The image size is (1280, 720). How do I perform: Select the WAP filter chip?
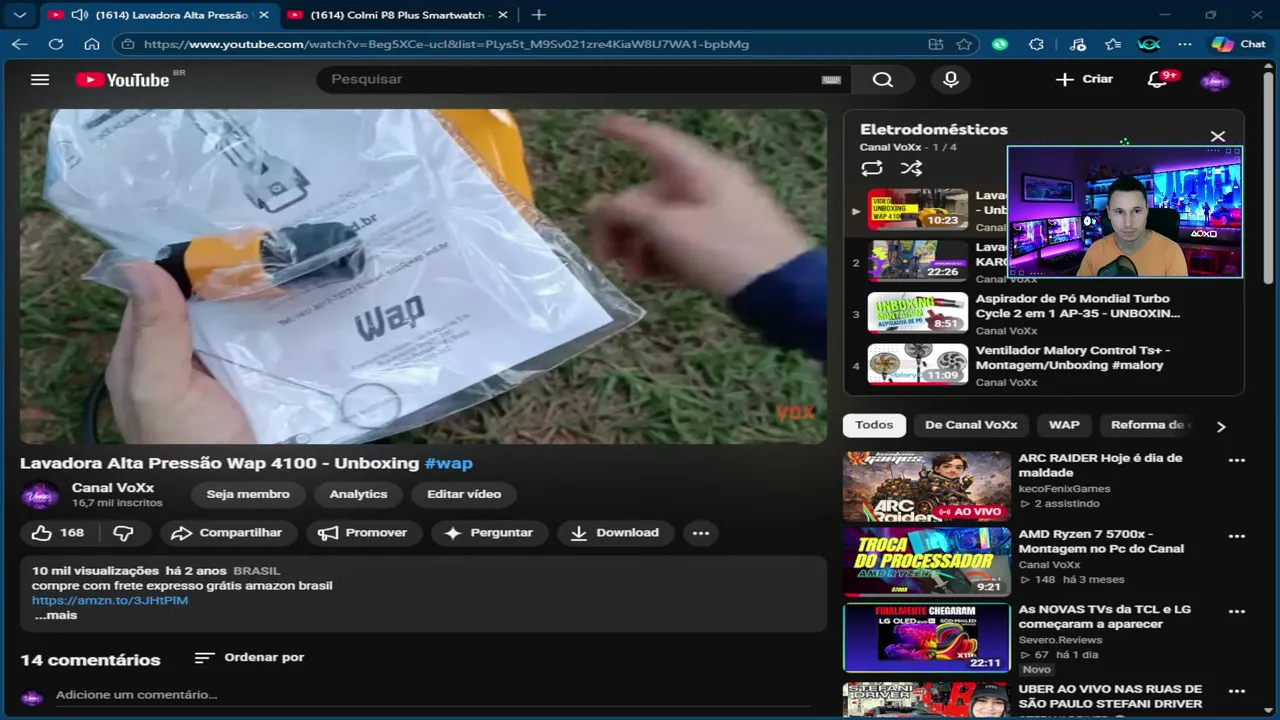[x=1064, y=425]
